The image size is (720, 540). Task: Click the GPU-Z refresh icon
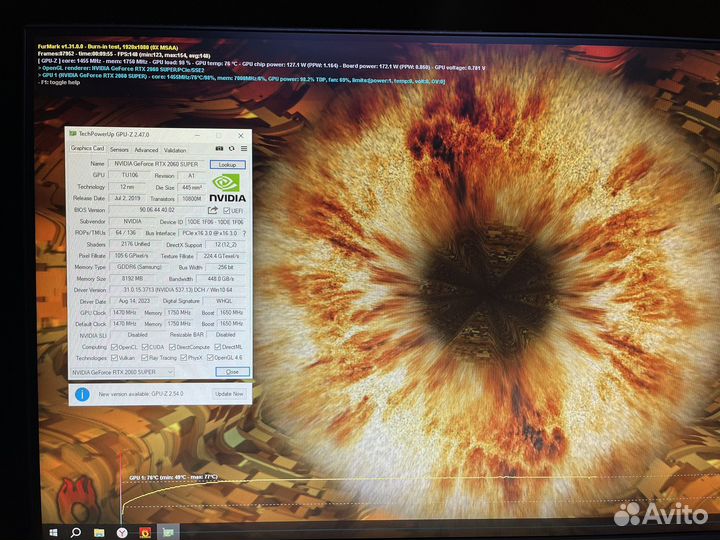click(232, 149)
